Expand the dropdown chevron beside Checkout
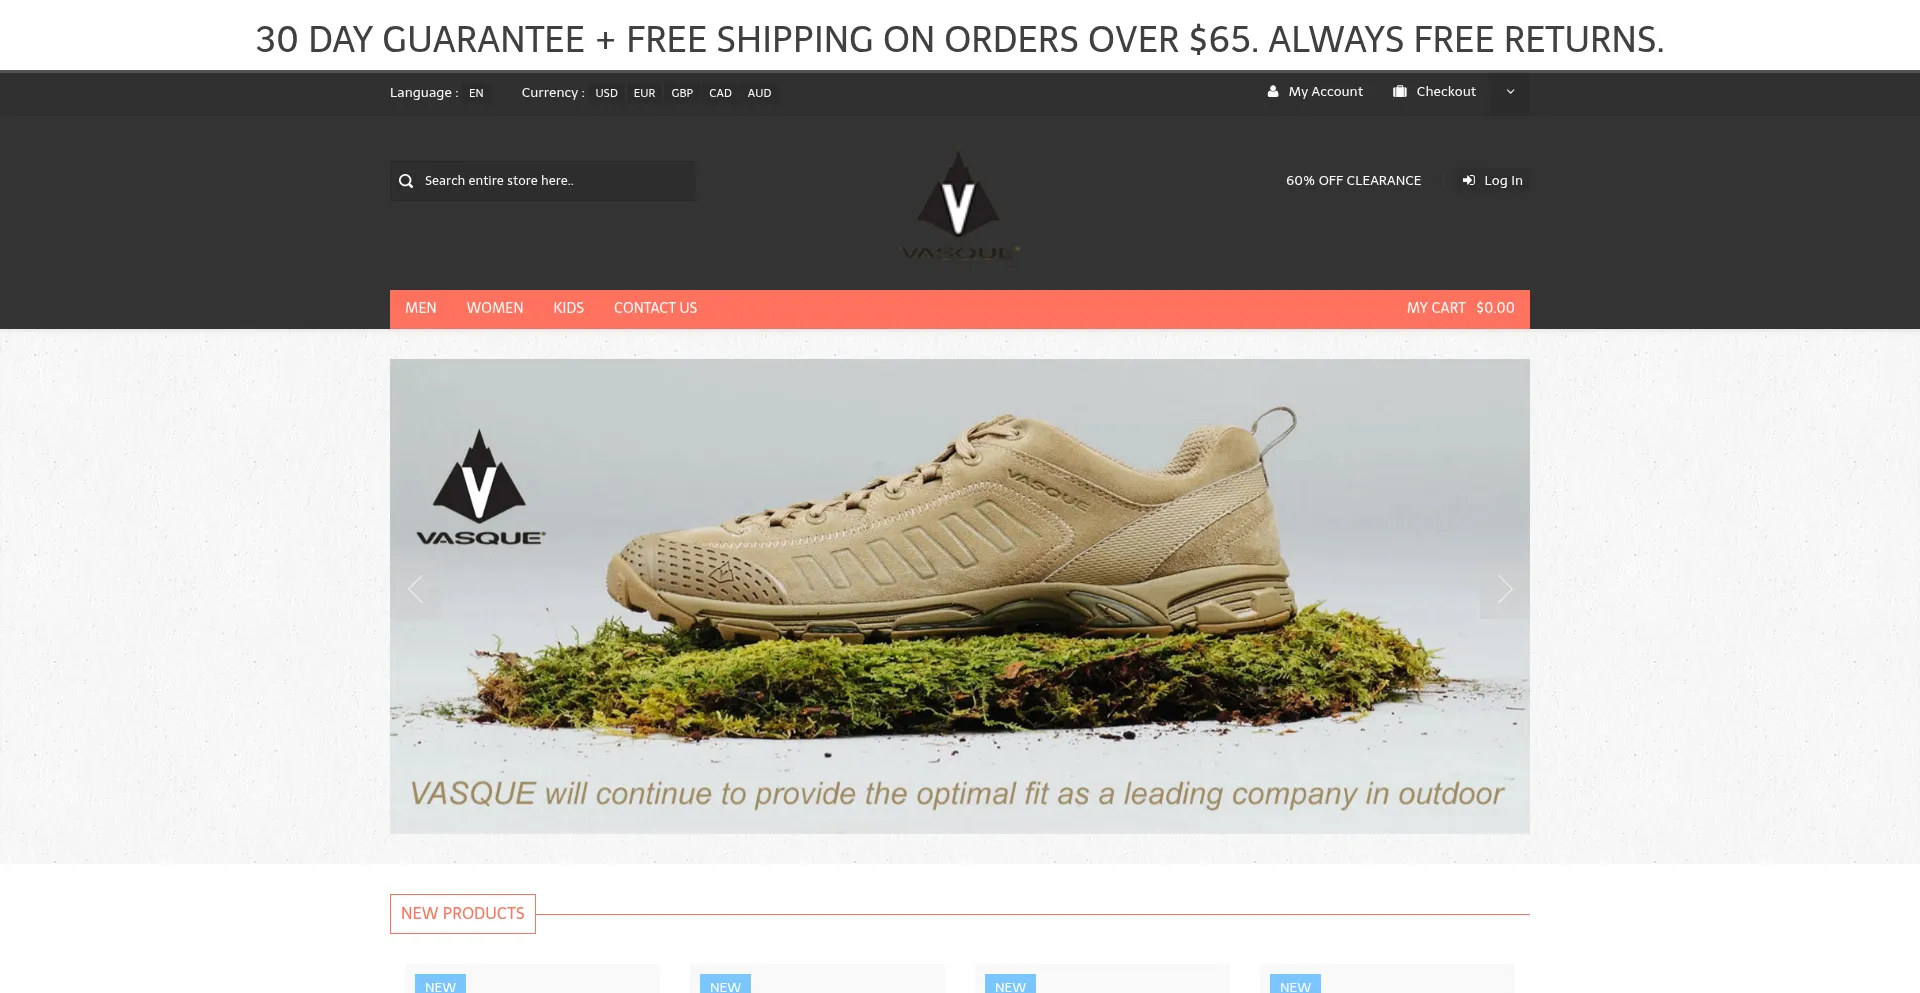Viewport: 1920px width, 993px height. click(x=1510, y=92)
